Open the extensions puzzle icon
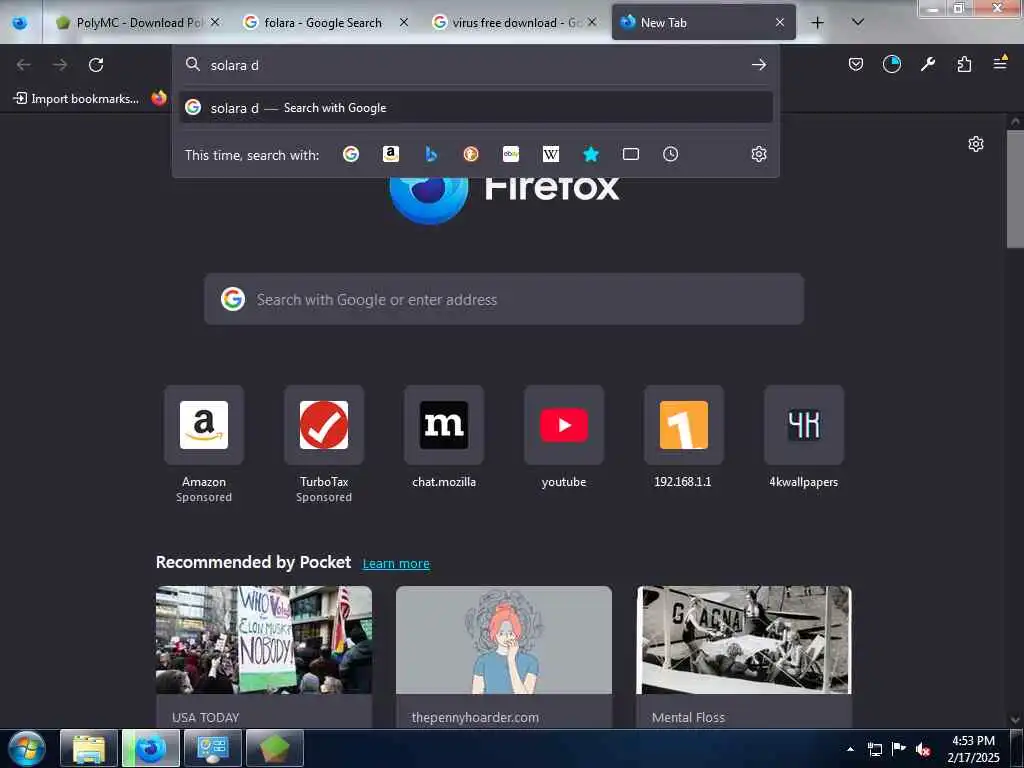1024x768 pixels. [964, 64]
